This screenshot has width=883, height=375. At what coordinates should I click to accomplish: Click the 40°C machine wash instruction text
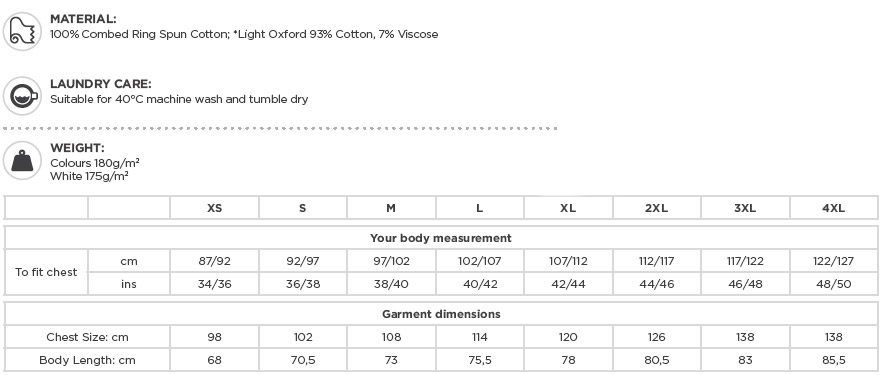click(x=179, y=100)
